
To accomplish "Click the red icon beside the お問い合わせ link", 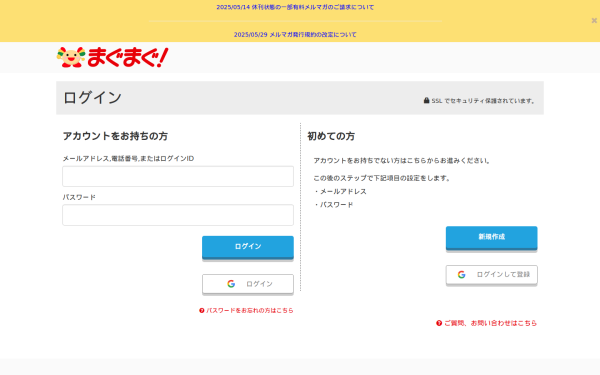I will point(439,323).
